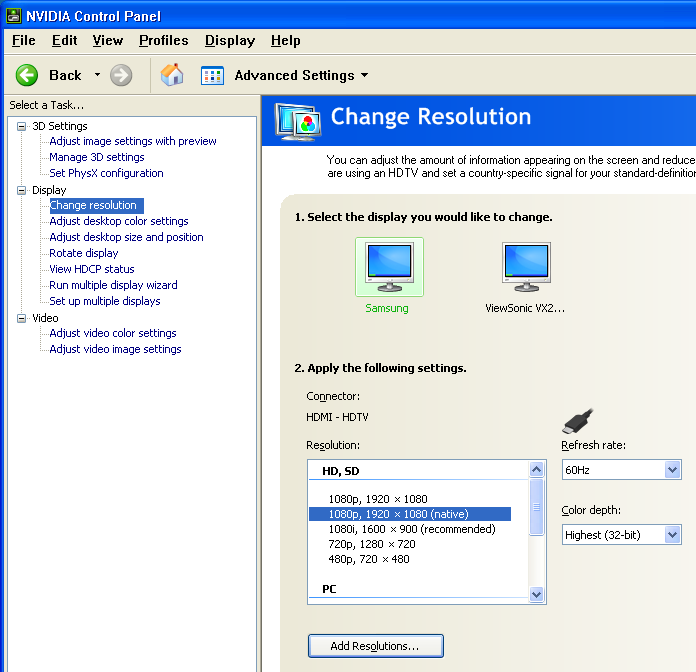Image resolution: width=696 pixels, height=672 pixels.
Task: Click the green Back arrow icon
Action: click(27, 75)
